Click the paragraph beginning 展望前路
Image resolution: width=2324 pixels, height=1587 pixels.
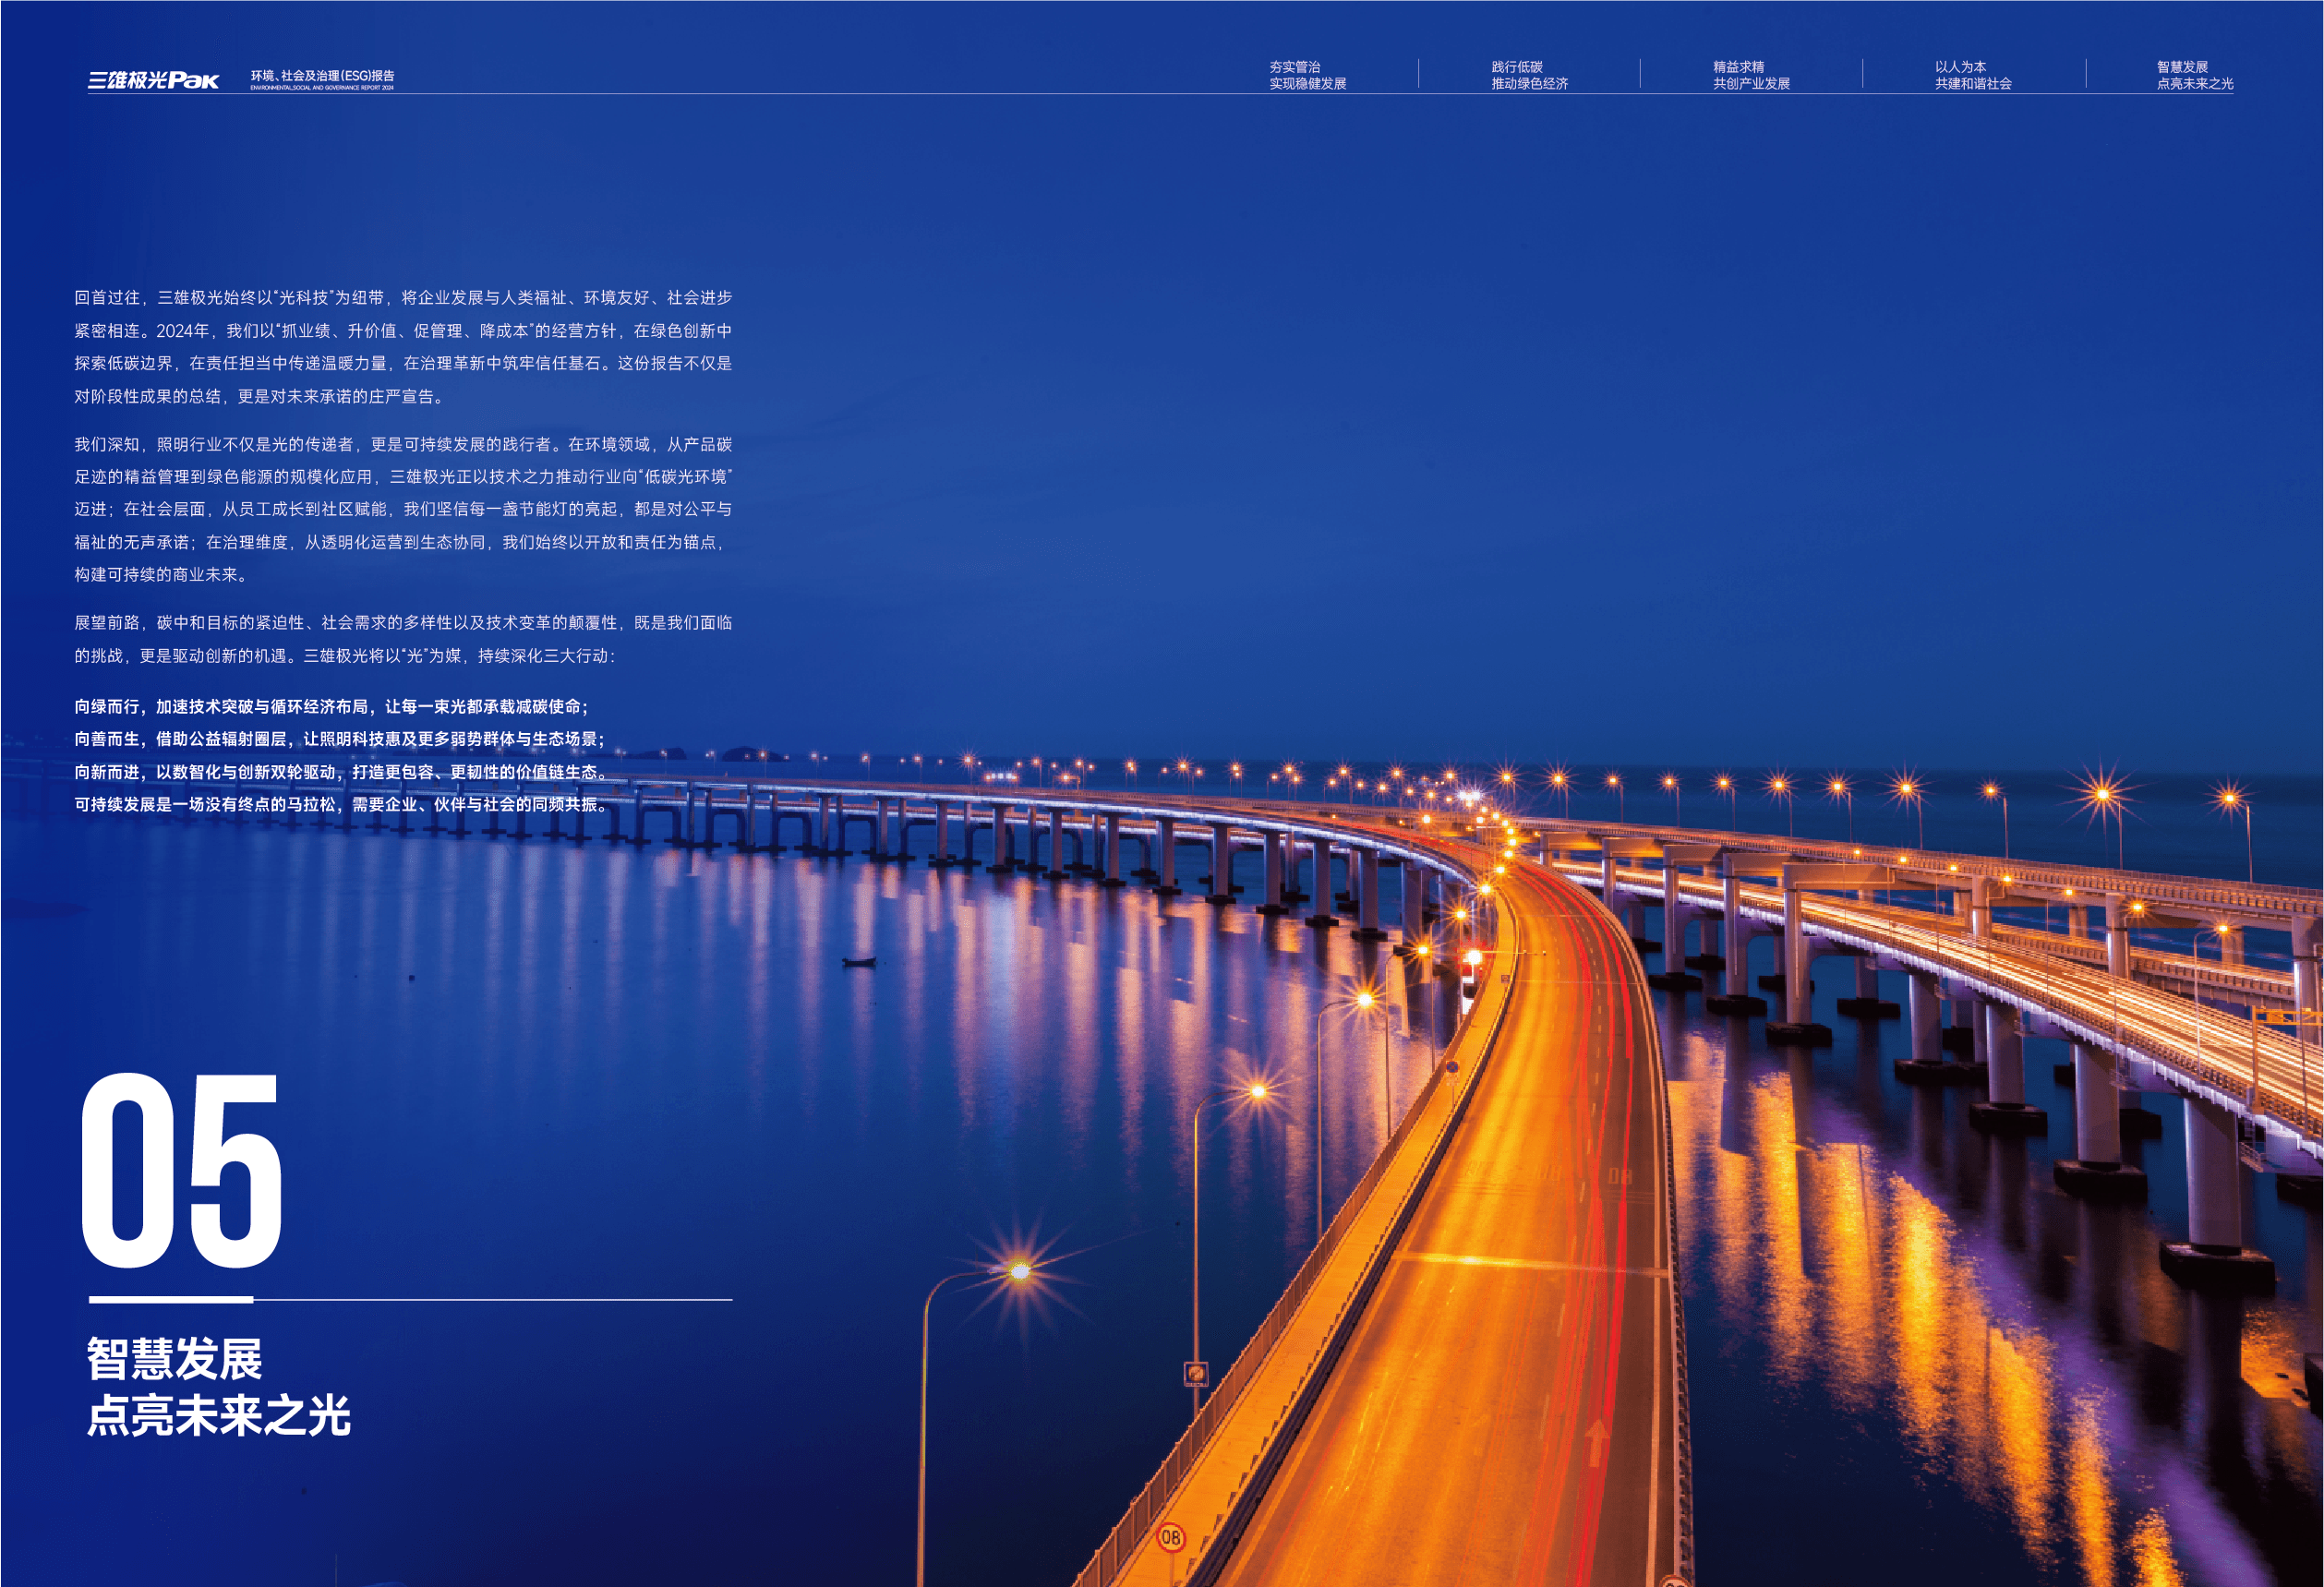coord(403,639)
